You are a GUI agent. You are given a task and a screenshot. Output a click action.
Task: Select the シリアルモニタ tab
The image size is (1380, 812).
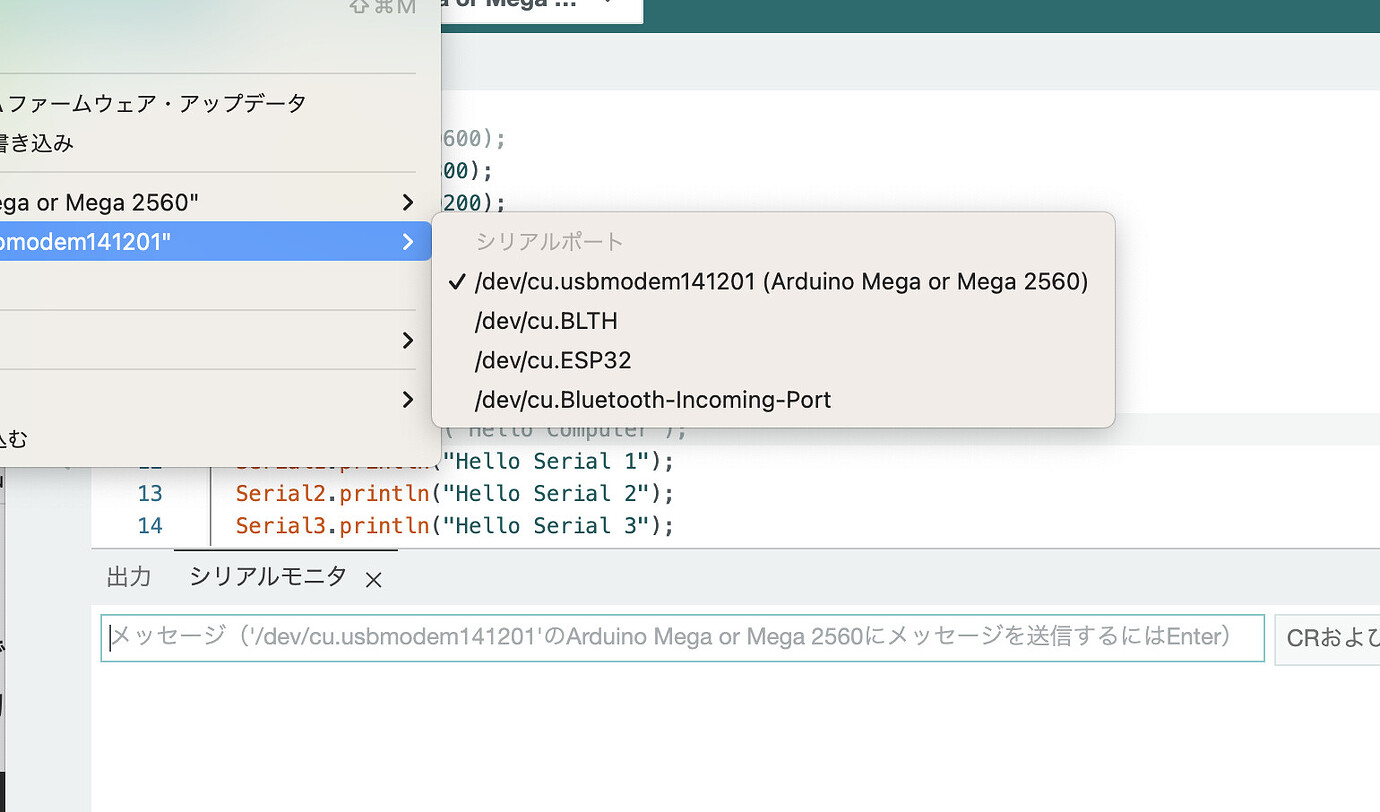pyautogui.click(x=265, y=577)
